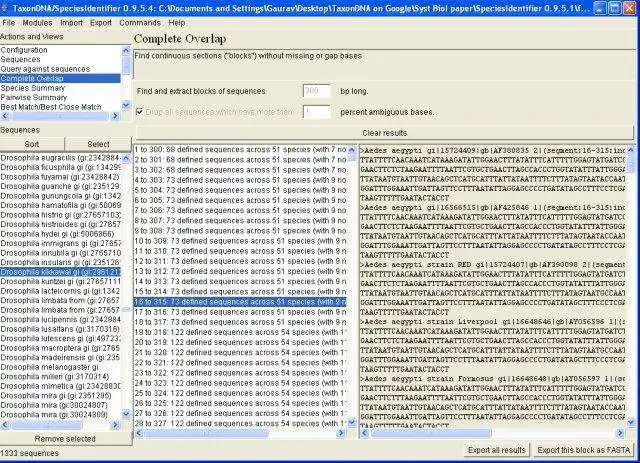
Task: Select Species Summary view
Action: pyautogui.click(x=60, y=88)
